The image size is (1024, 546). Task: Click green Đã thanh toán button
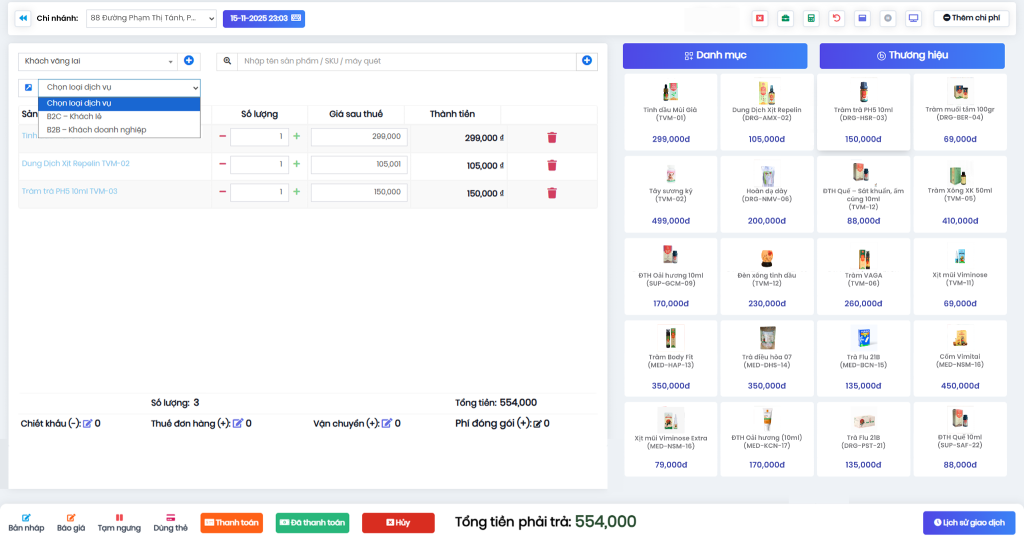[x=312, y=522]
